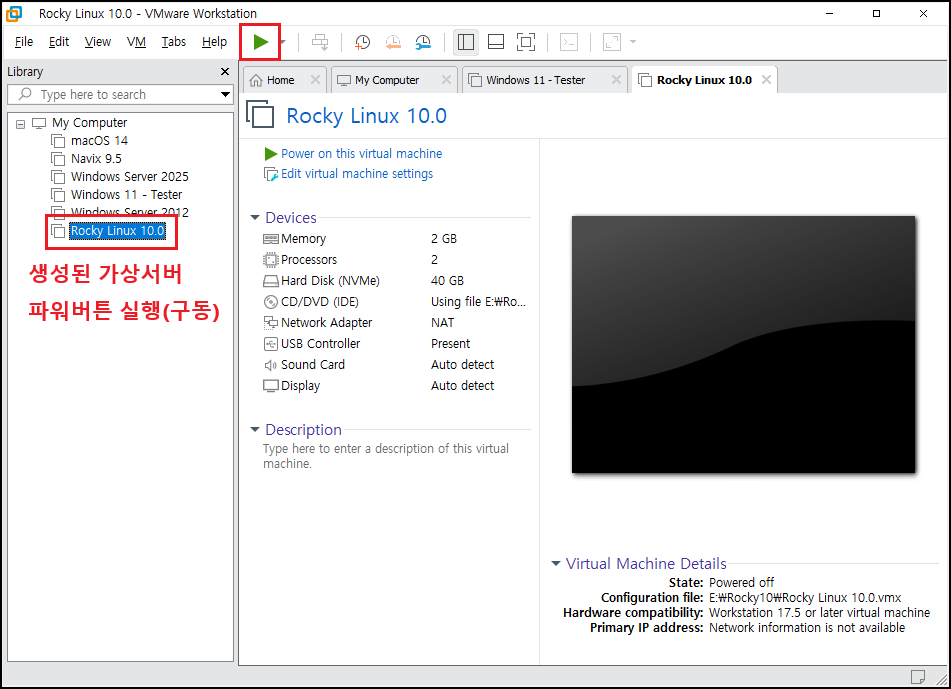Toggle the thumbnail bar view icon
Viewport: 951px width, 689px height.
pos(496,42)
